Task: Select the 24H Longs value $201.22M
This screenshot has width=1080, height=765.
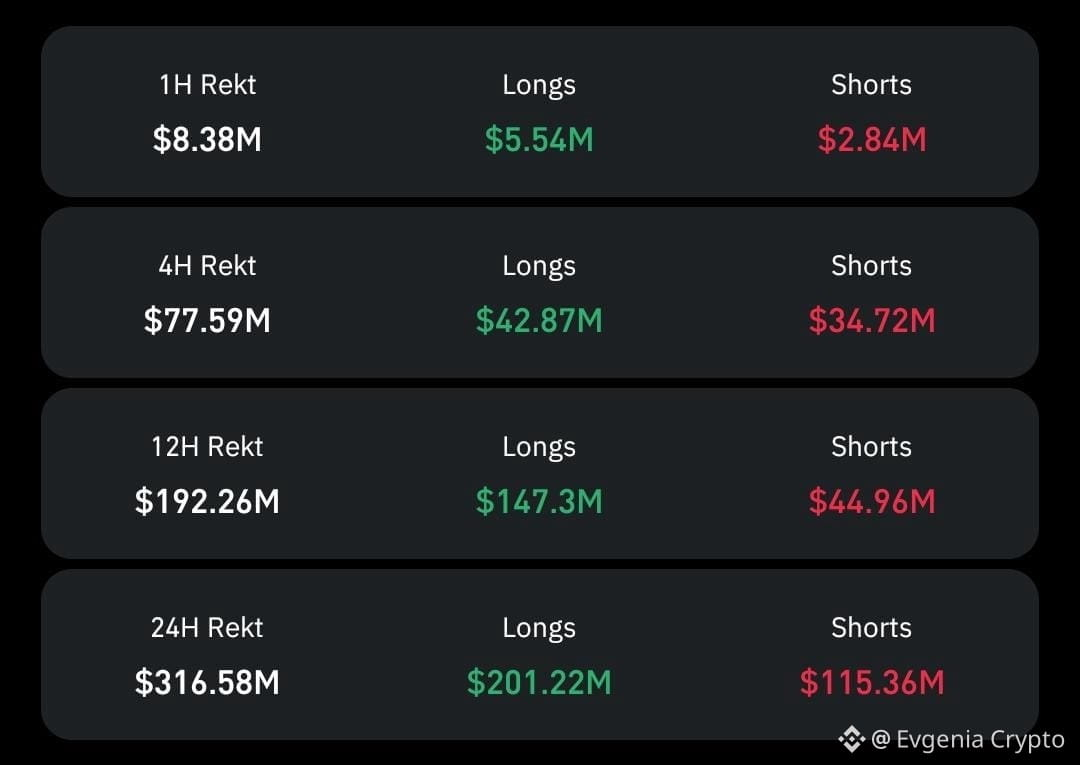Action: tap(539, 682)
